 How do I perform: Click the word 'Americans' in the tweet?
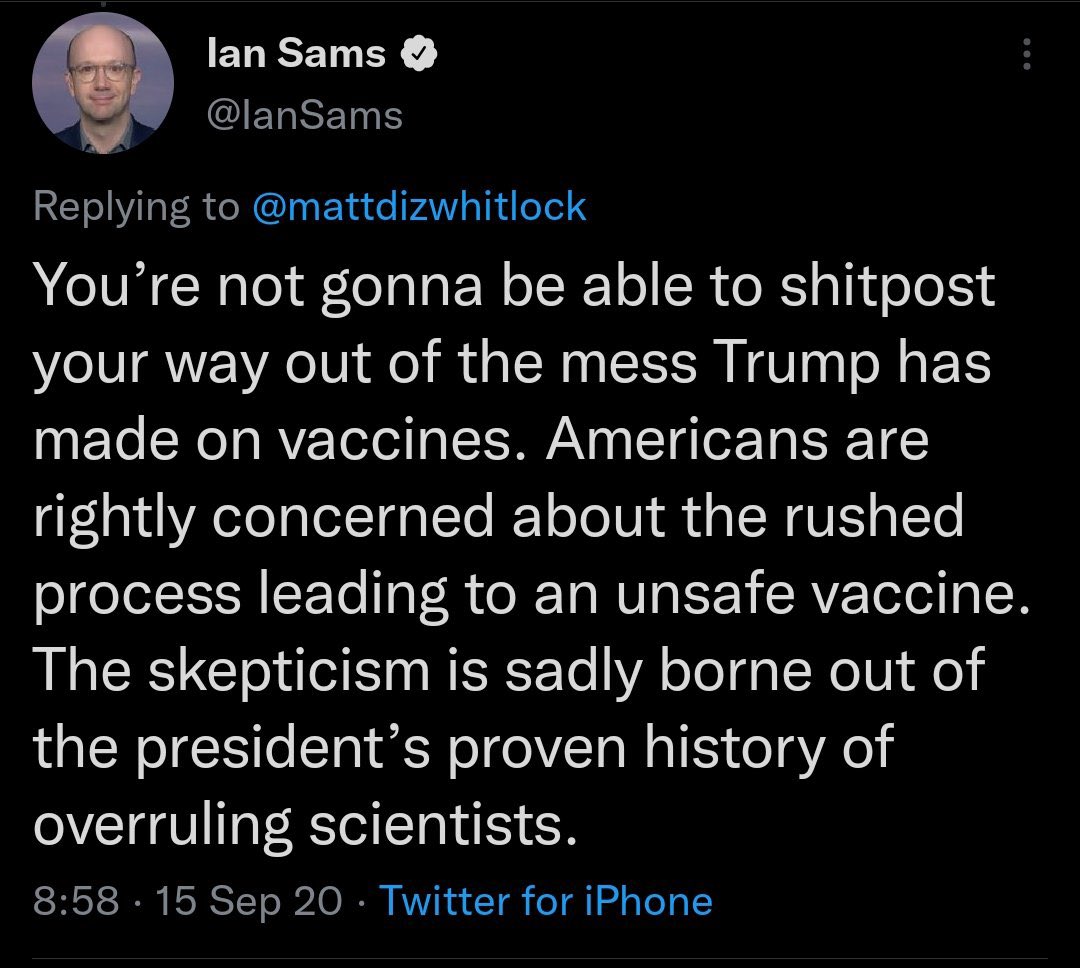[x=687, y=440]
